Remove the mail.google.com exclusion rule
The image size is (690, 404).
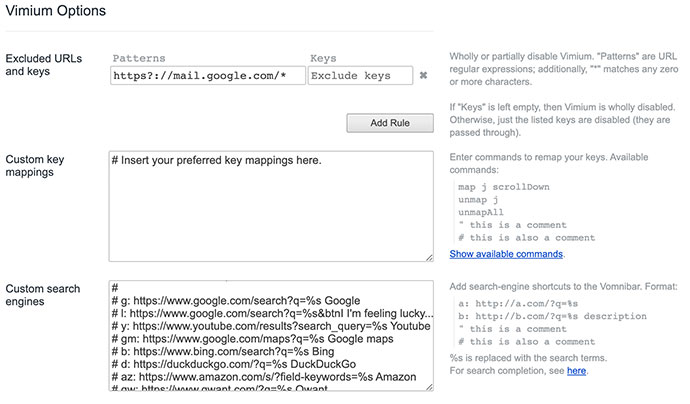coord(423,75)
